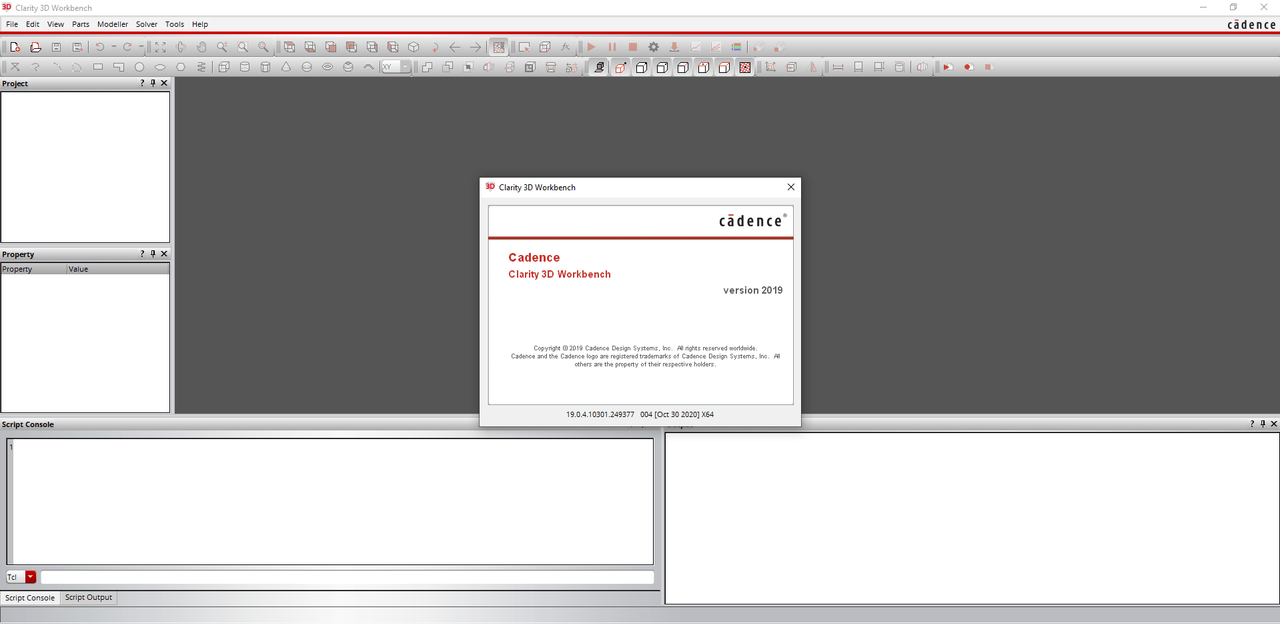
Task: Open the View menu
Action: click(55, 24)
